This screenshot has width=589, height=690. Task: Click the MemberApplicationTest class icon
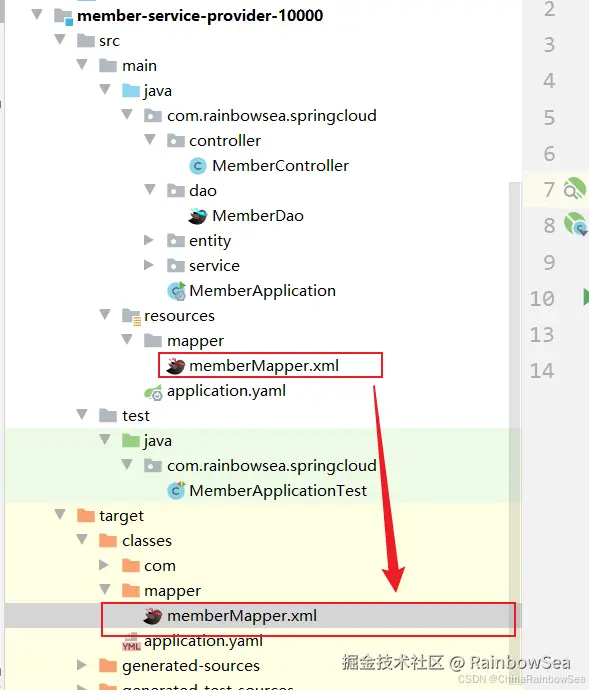[177, 491]
